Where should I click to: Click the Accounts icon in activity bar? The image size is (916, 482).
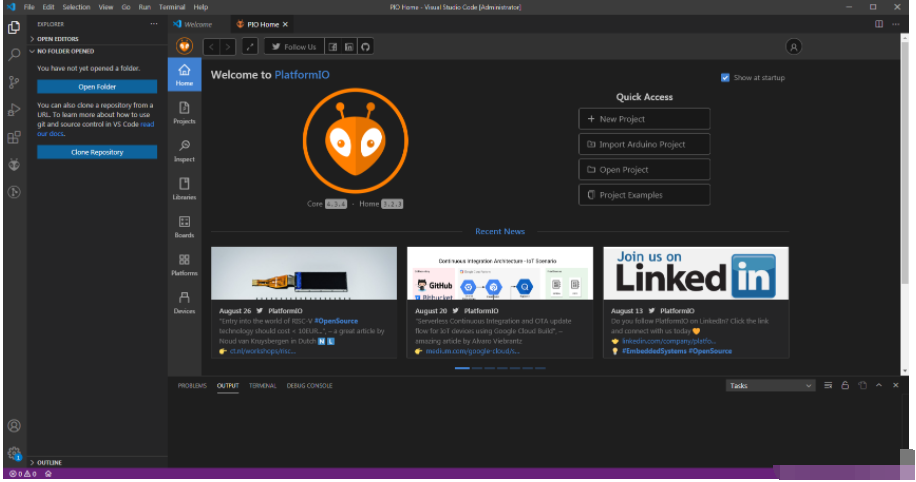[x=14, y=426]
